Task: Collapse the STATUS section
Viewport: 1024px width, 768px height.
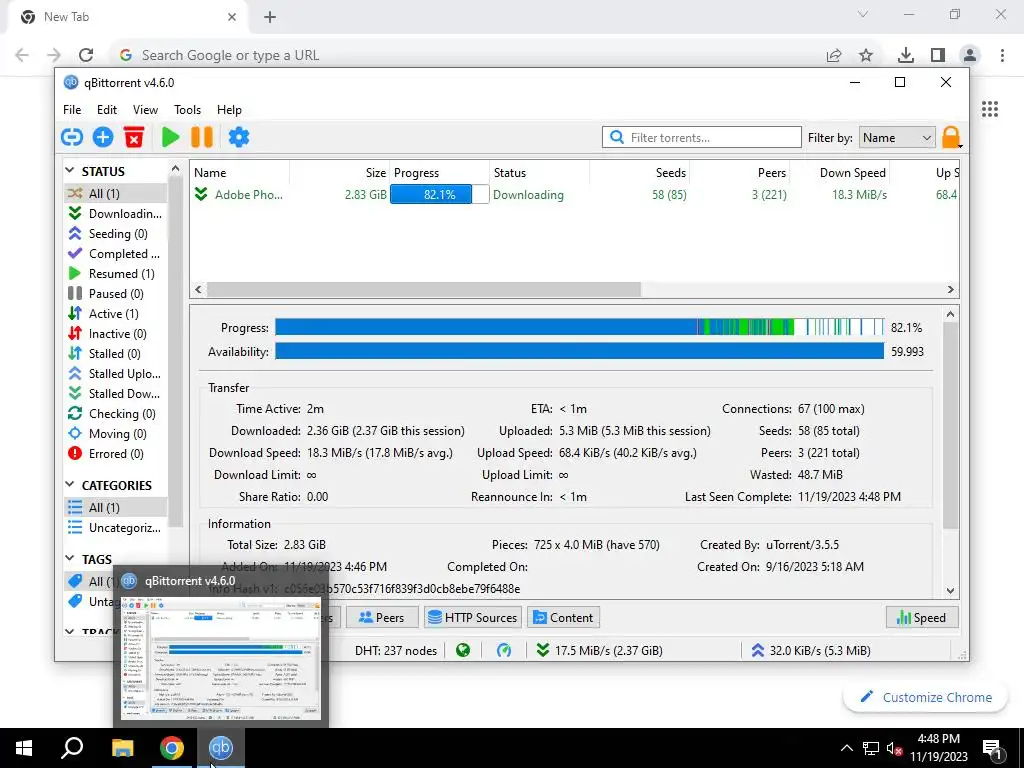Action: click(70, 171)
